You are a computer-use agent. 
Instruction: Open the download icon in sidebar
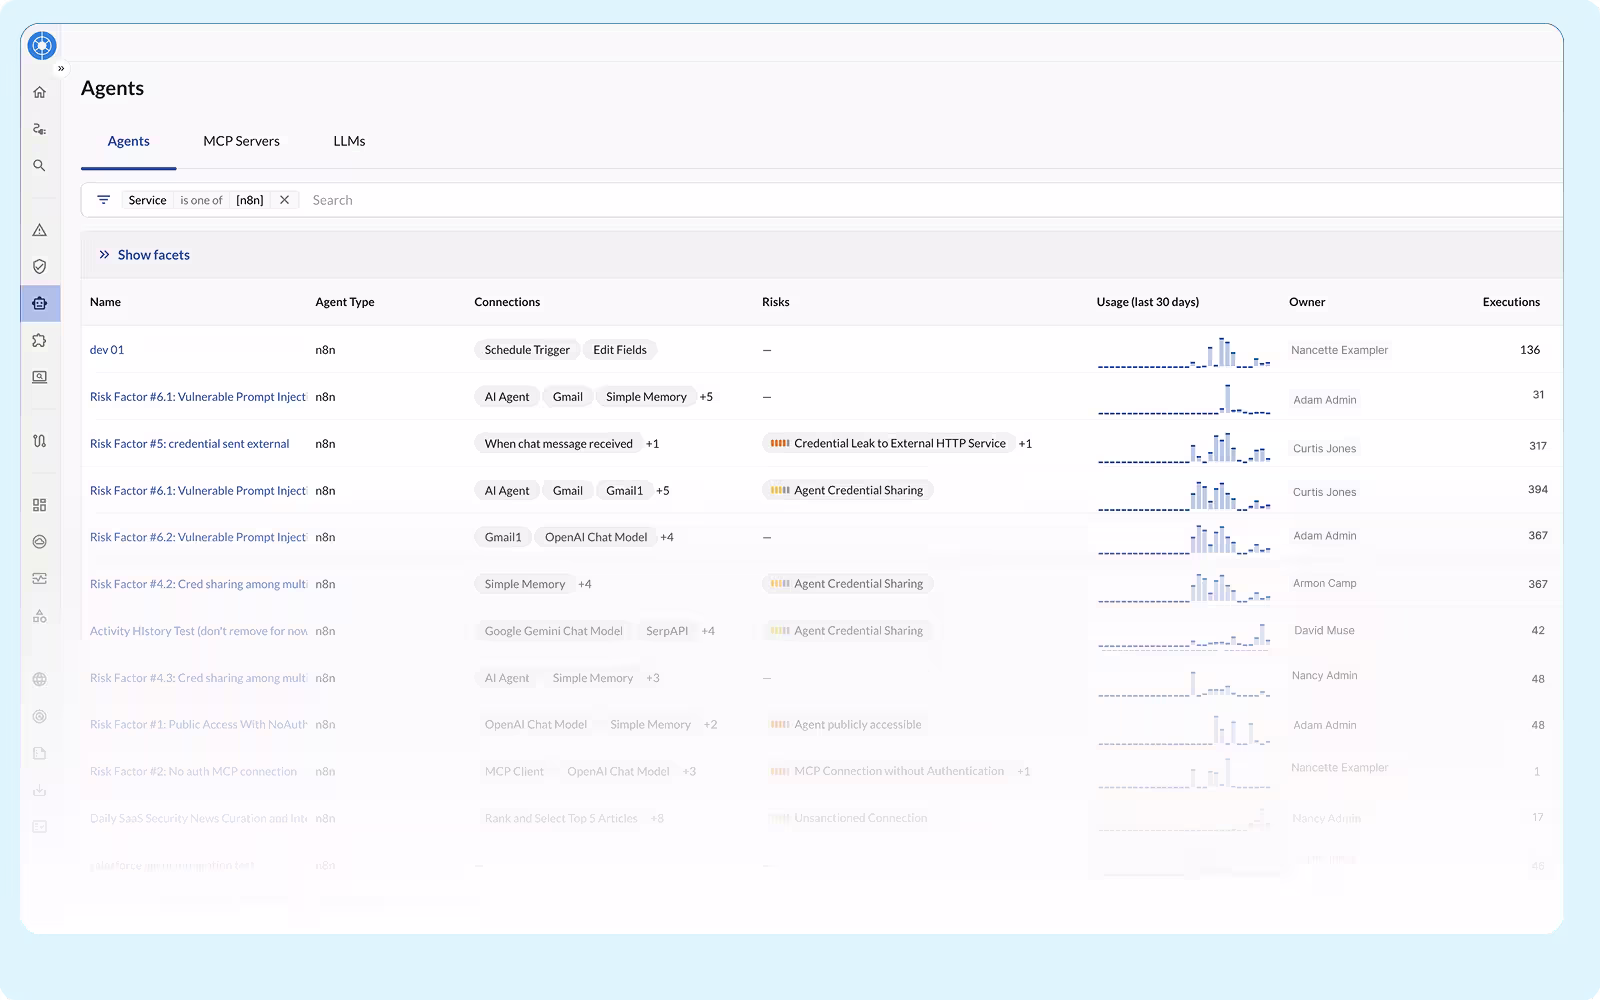click(x=40, y=790)
